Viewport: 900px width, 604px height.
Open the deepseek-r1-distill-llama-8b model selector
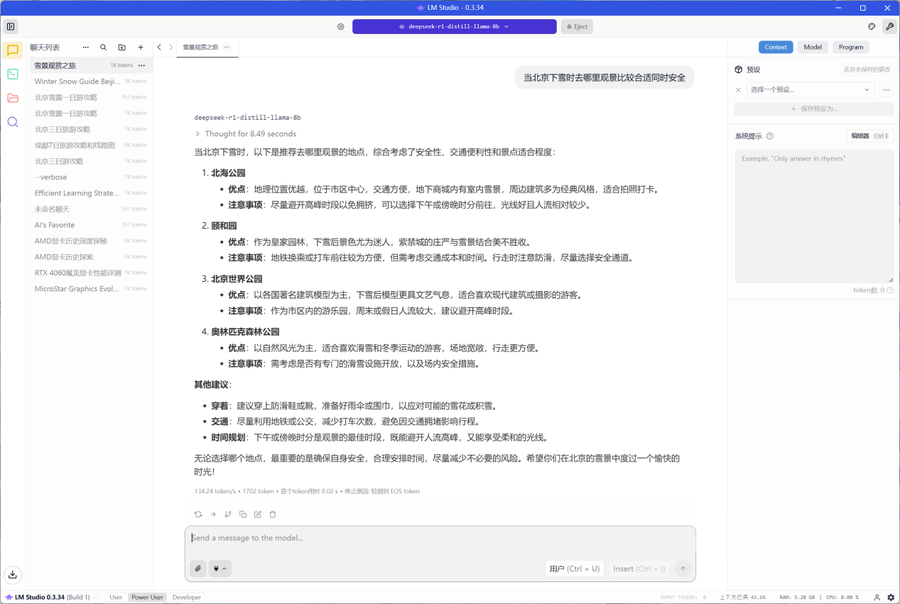454,27
